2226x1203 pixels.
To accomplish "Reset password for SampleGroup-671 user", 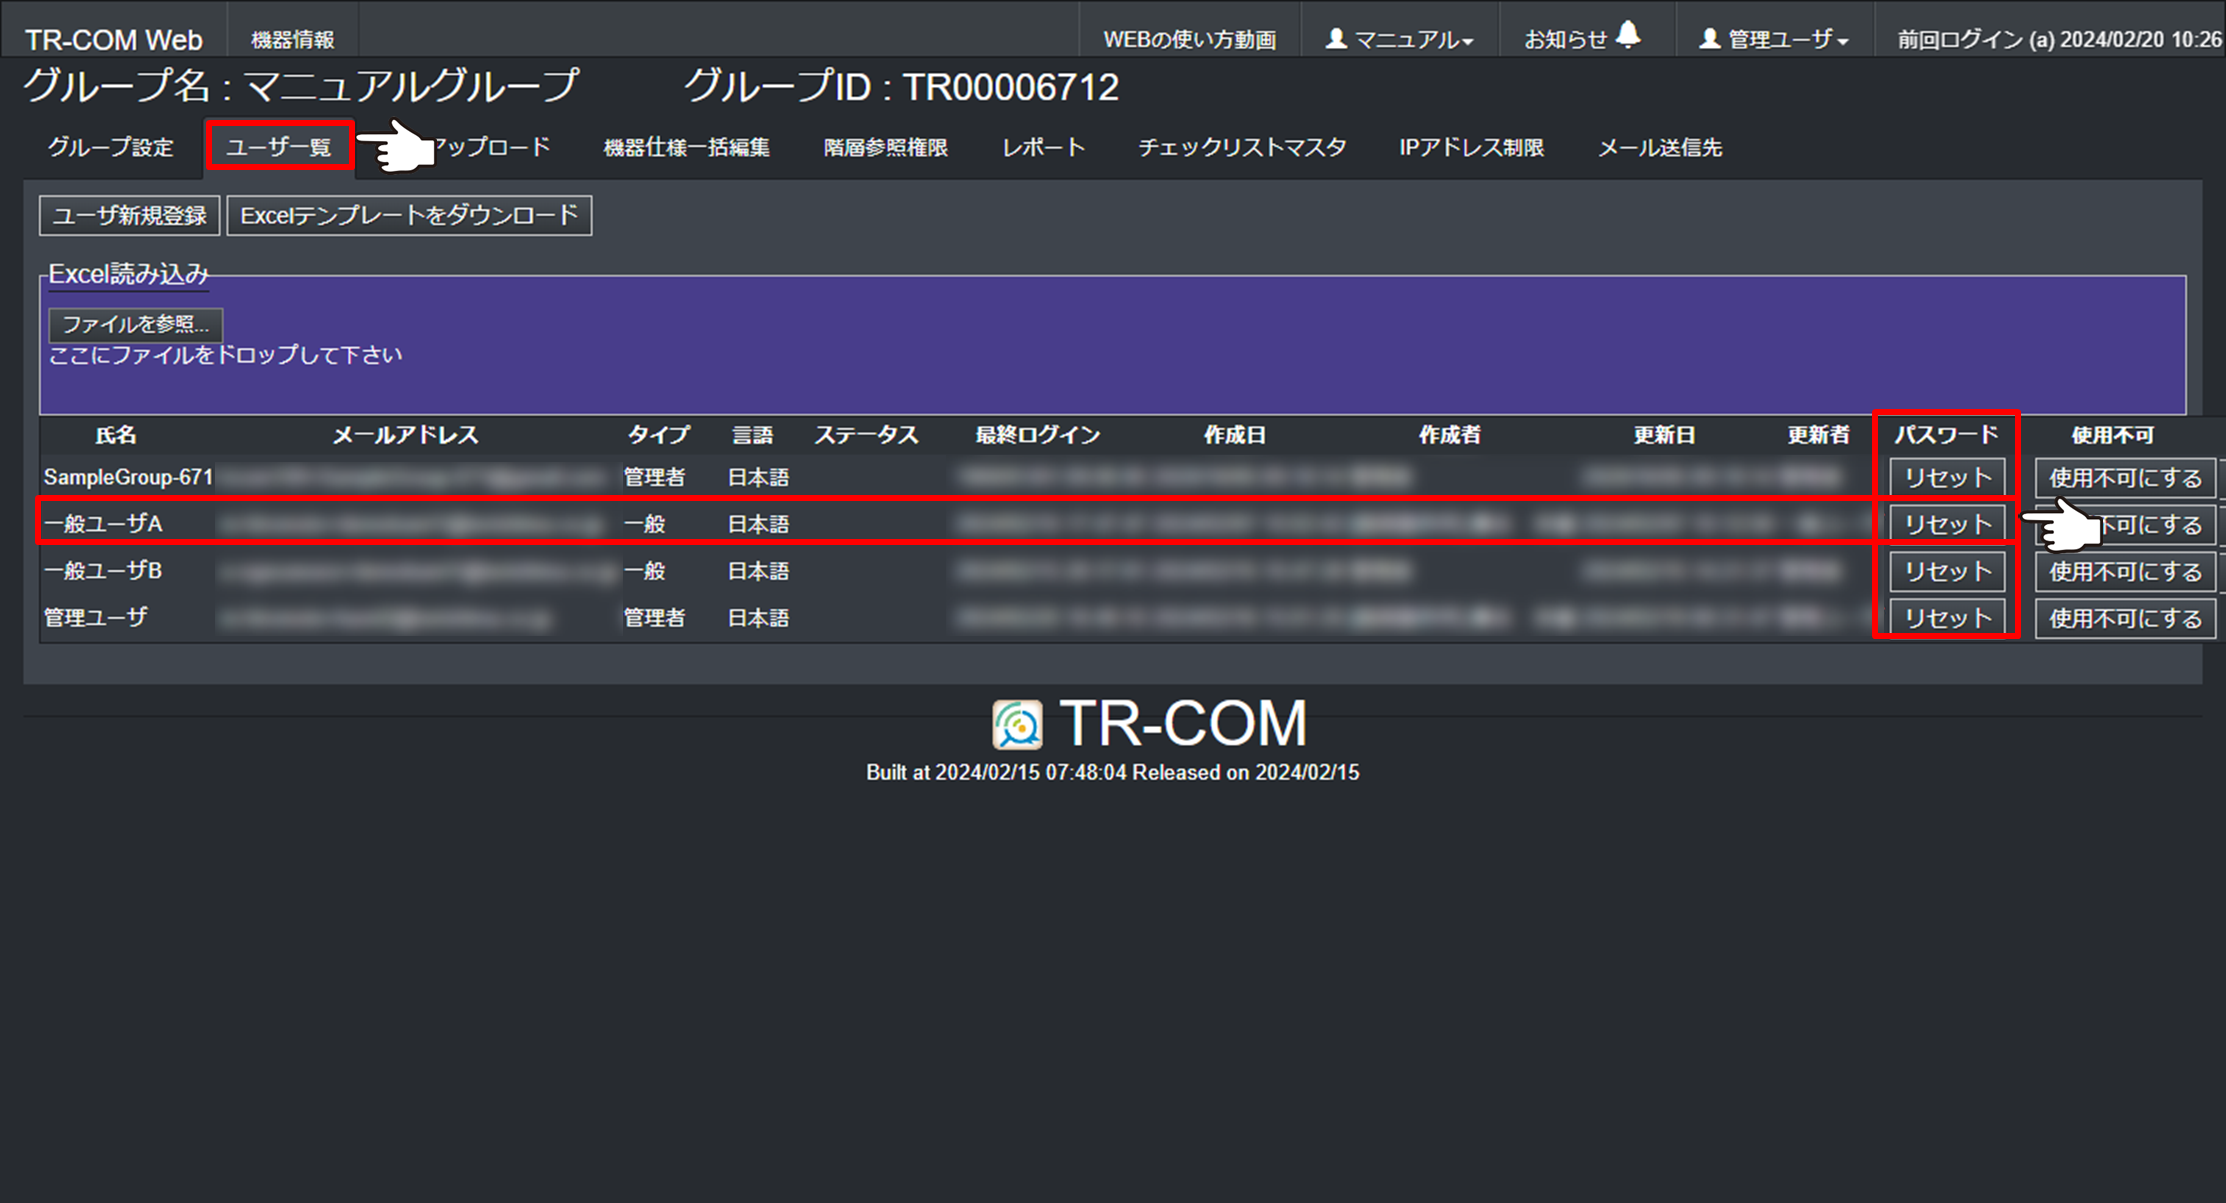I will point(1947,478).
